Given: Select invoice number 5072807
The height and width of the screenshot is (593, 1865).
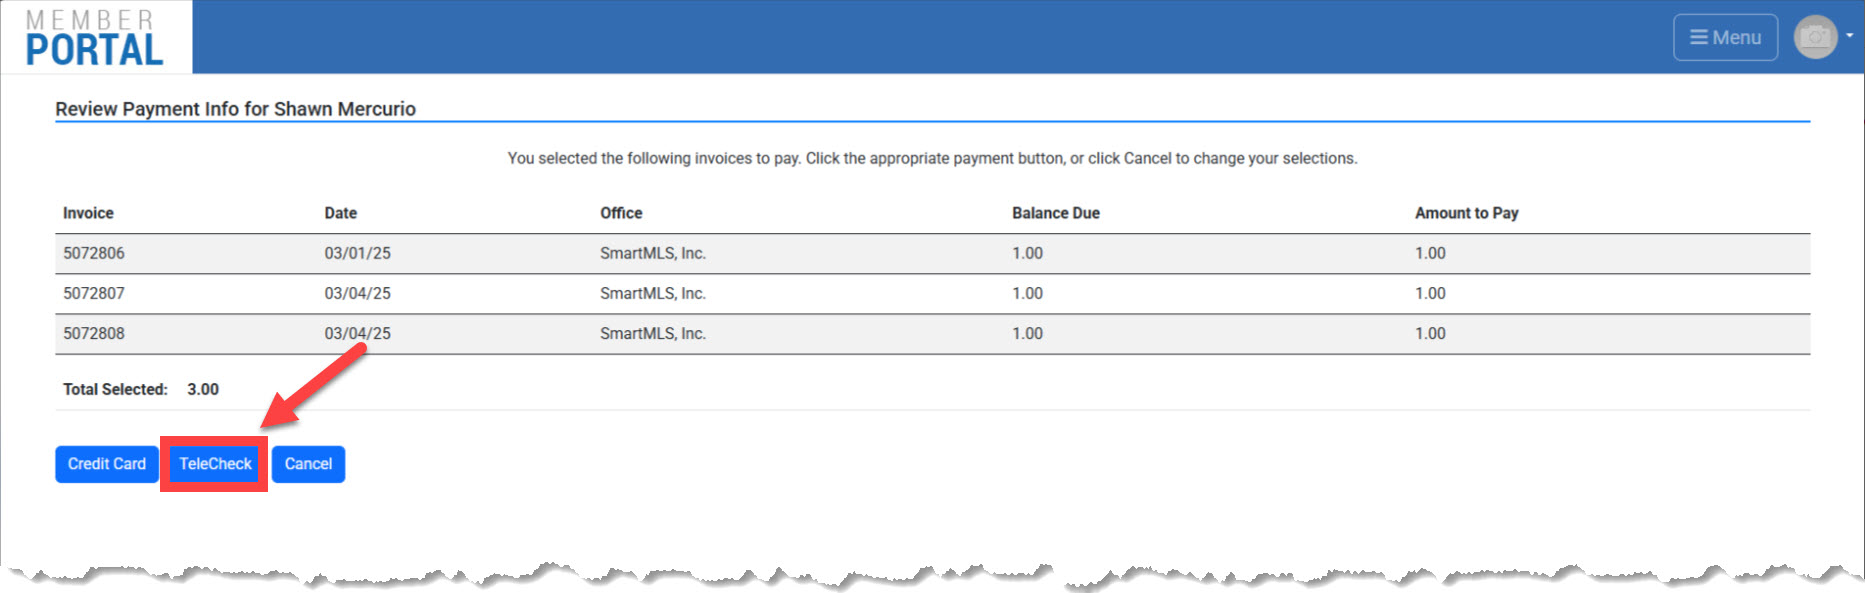Looking at the screenshot, I should click(x=94, y=293).
